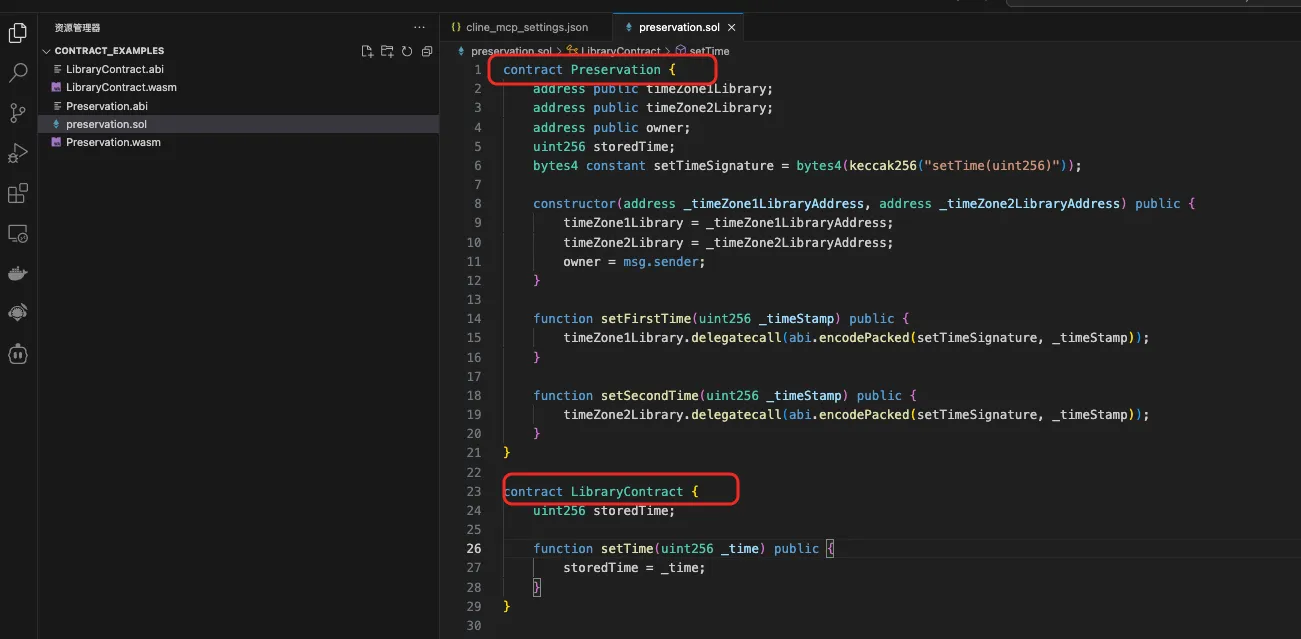
Task: Click 'storedTime = _time;' on line 27
Action: click(x=634, y=568)
